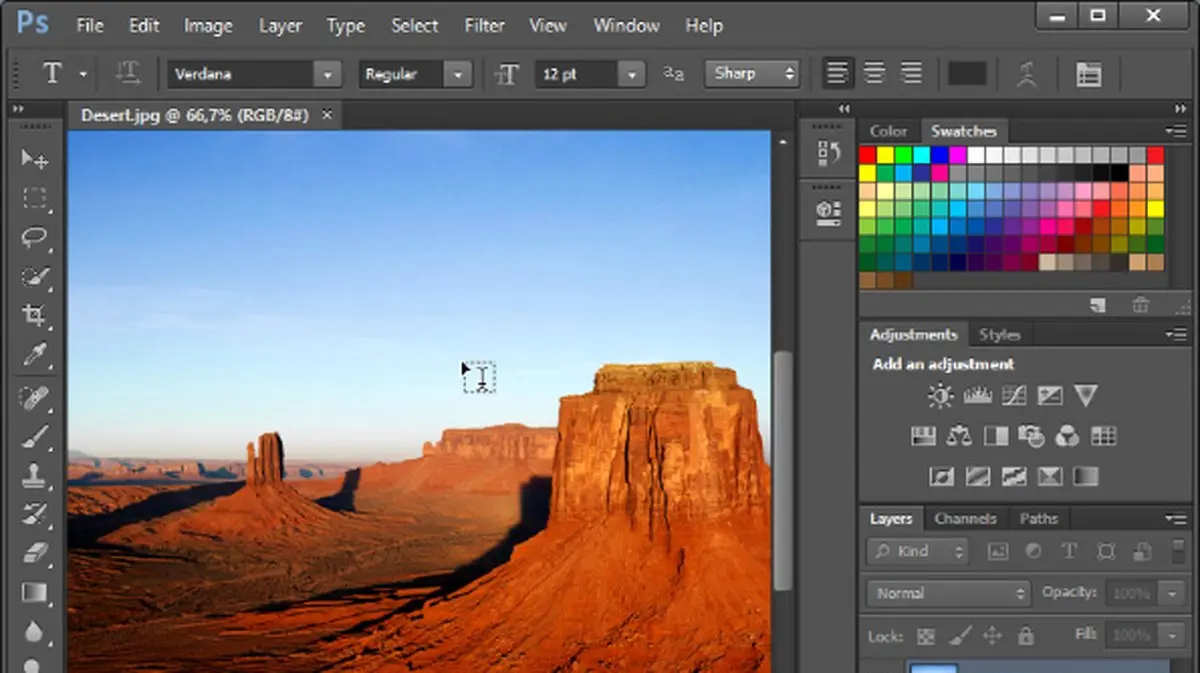The width and height of the screenshot is (1200, 673).
Task: Toggle the lock all layer option
Action: pos(1025,636)
